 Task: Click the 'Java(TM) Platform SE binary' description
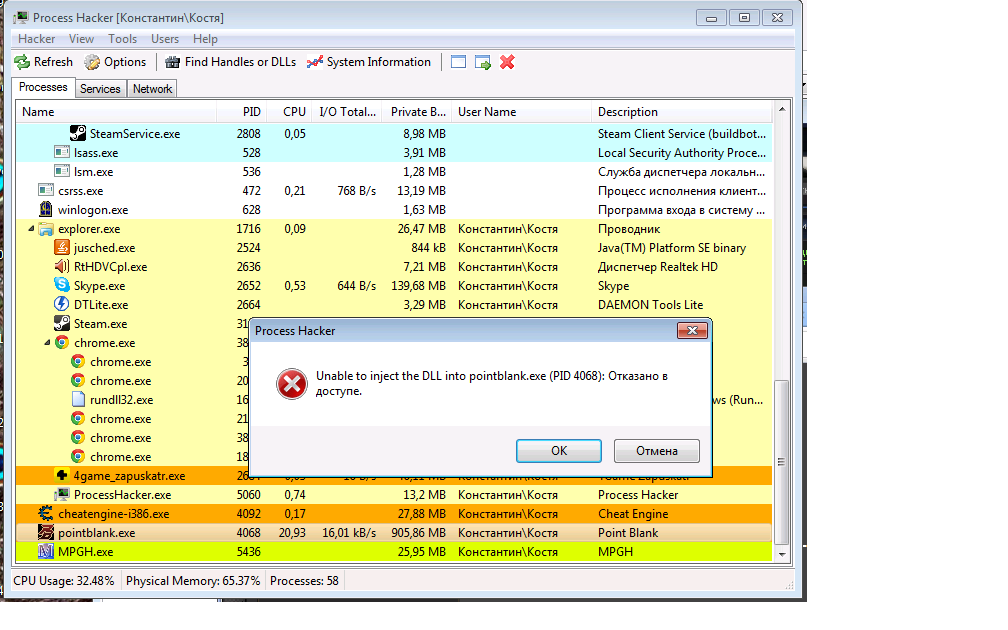[672, 248]
